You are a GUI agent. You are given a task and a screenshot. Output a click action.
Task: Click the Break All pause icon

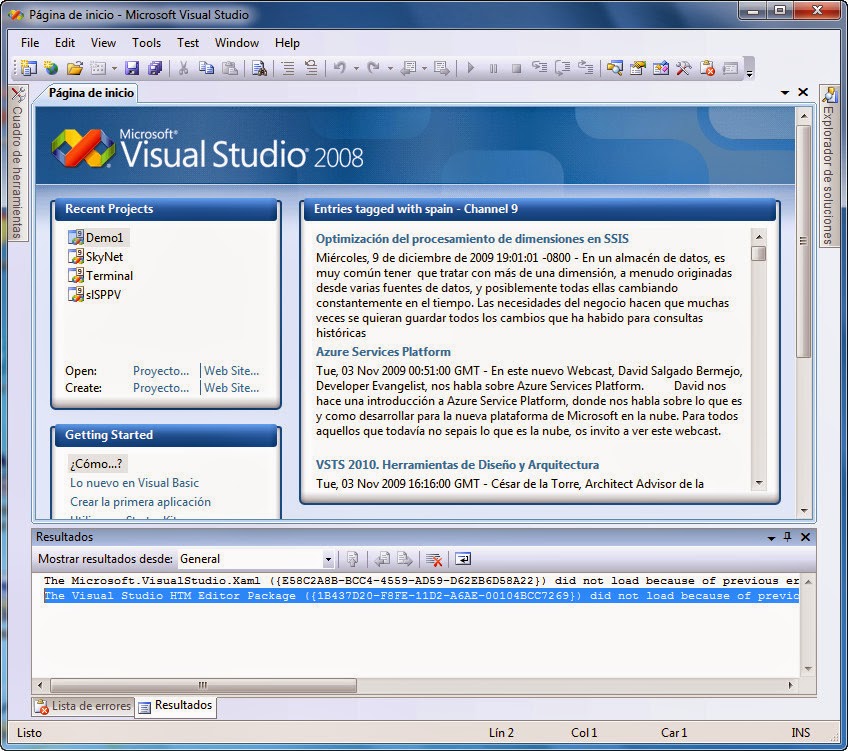pyautogui.click(x=493, y=68)
